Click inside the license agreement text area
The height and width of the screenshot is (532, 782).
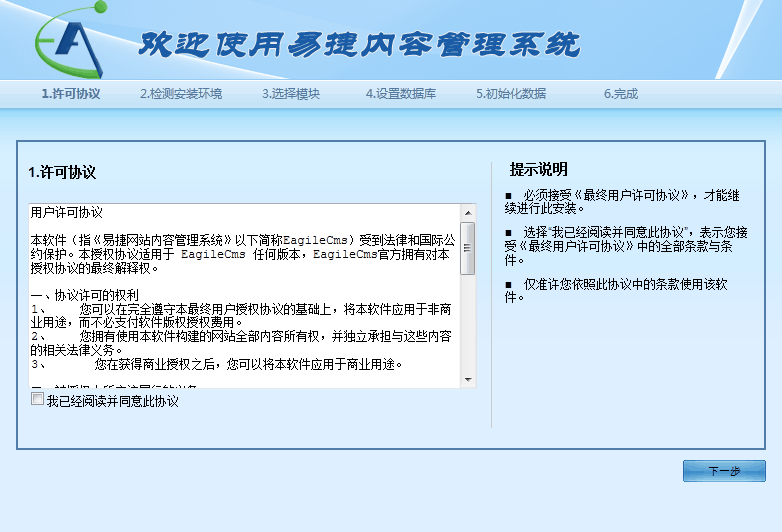[x=245, y=296]
